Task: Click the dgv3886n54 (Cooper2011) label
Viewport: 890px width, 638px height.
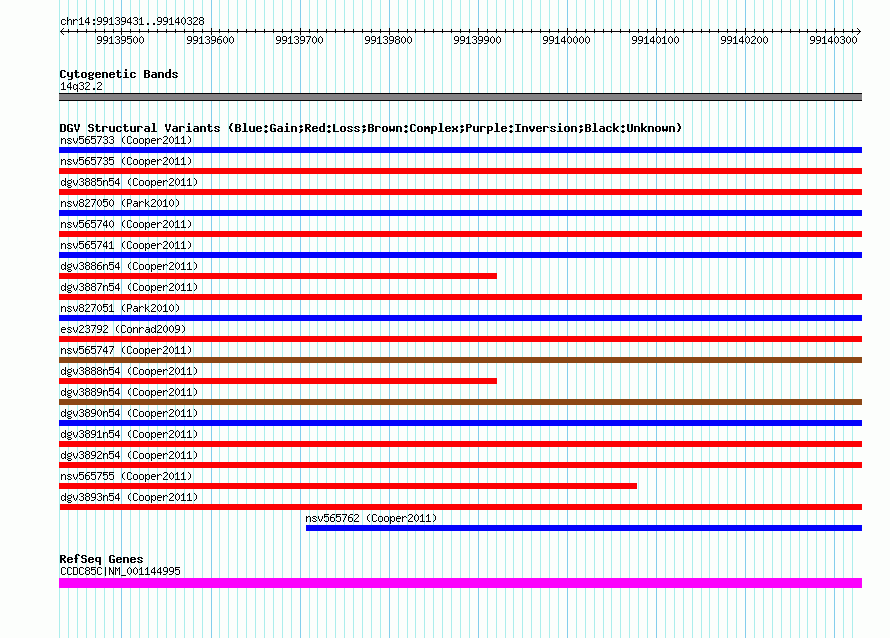Action: pyautogui.click(x=129, y=266)
